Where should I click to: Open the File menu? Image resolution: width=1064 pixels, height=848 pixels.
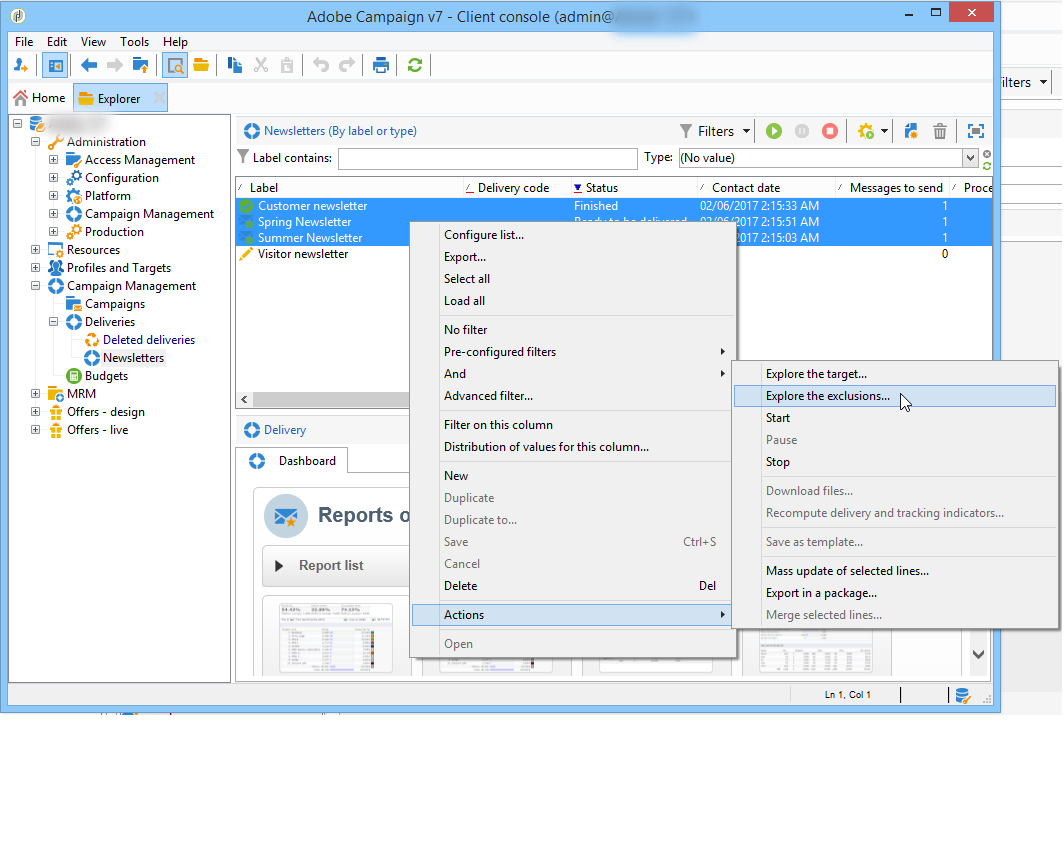[24, 42]
